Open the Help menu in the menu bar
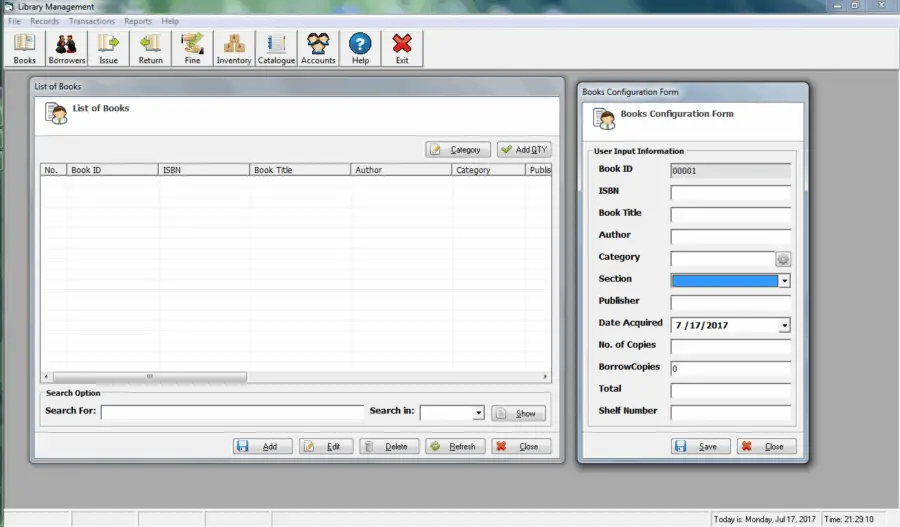Image resolution: width=900 pixels, height=527 pixels. (170, 21)
